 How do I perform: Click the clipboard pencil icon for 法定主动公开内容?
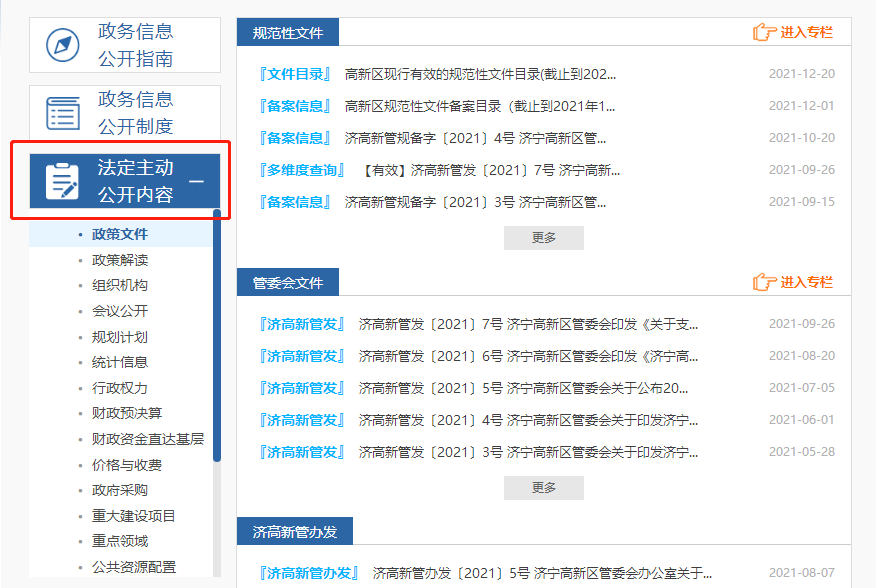[62, 181]
